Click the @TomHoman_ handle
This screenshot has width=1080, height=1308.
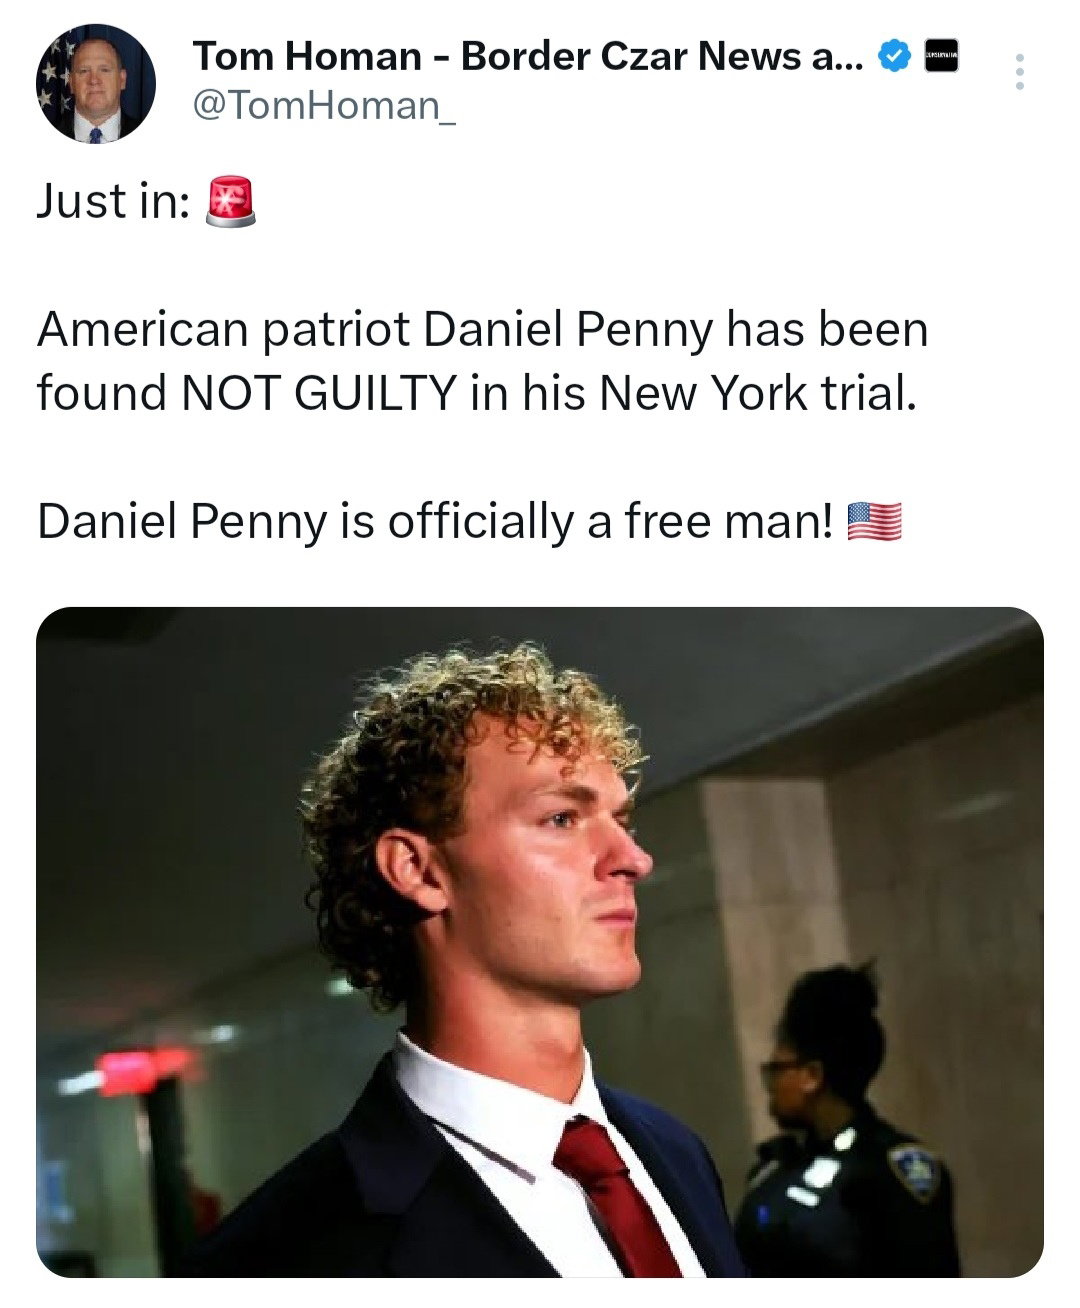tap(324, 105)
